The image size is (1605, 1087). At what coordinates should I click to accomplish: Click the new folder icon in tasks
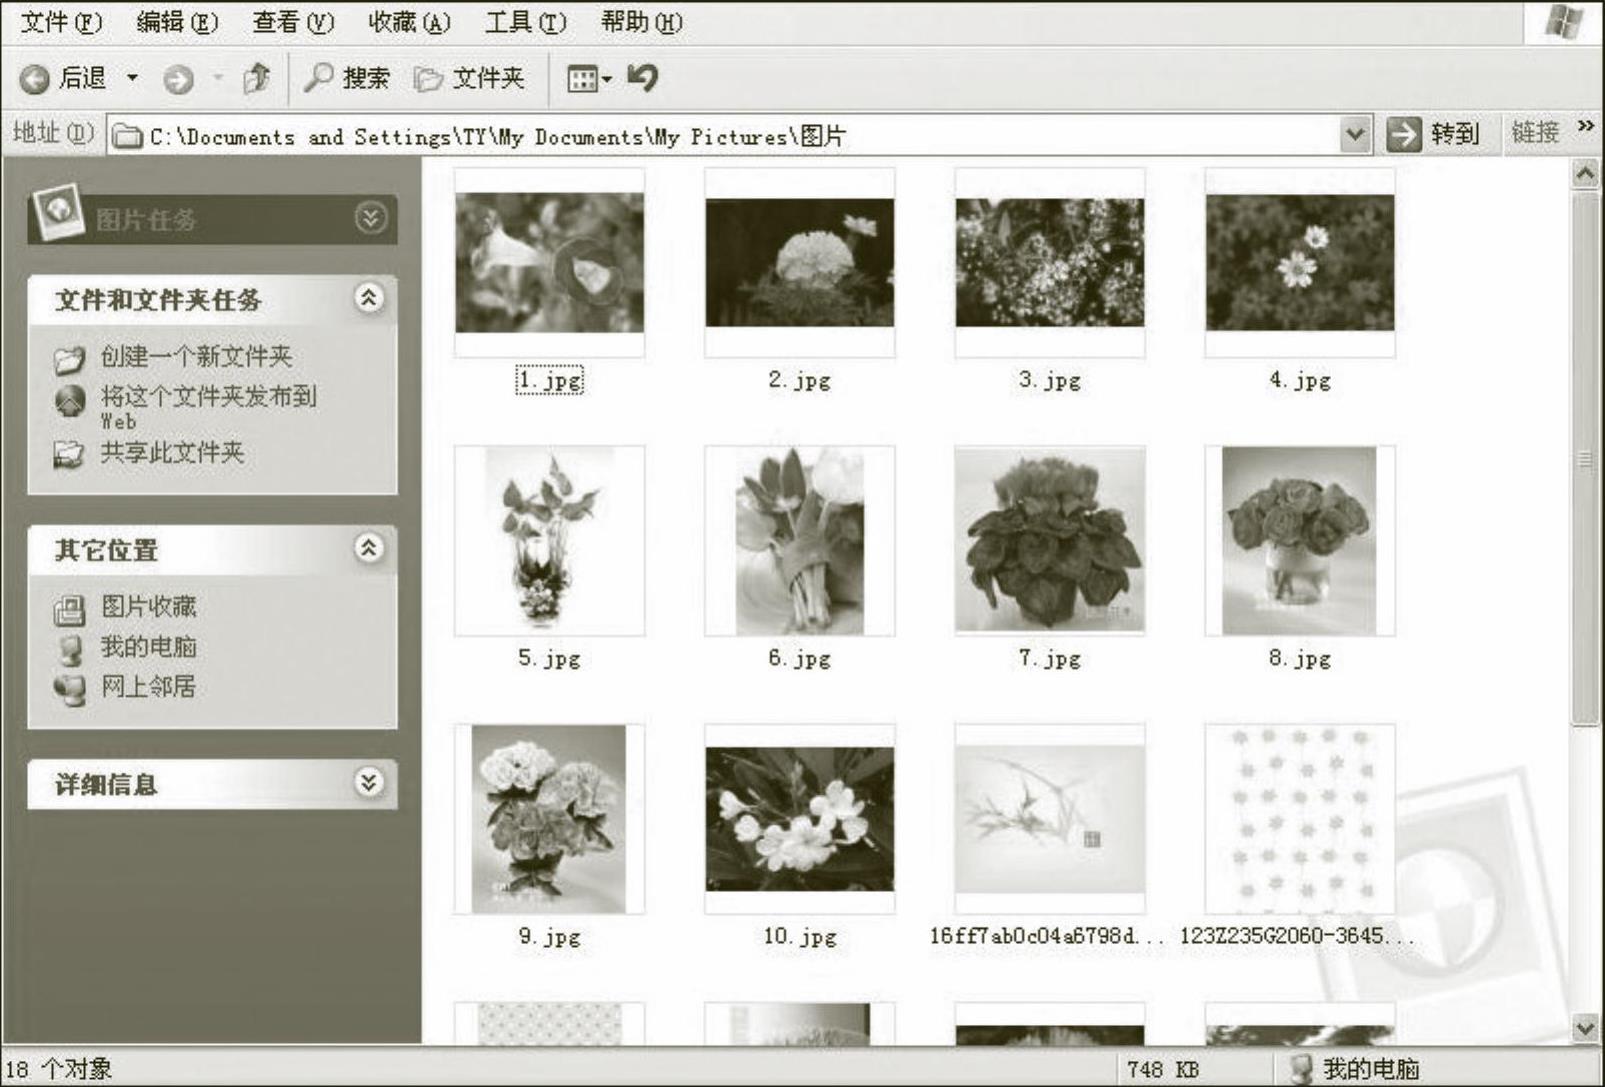pos(69,359)
